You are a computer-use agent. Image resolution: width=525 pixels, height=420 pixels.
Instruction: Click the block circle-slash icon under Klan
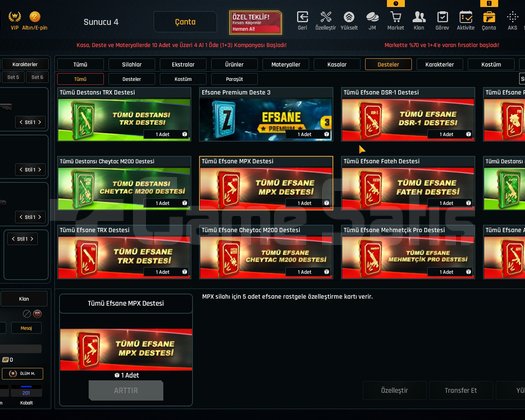[x=27, y=314]
